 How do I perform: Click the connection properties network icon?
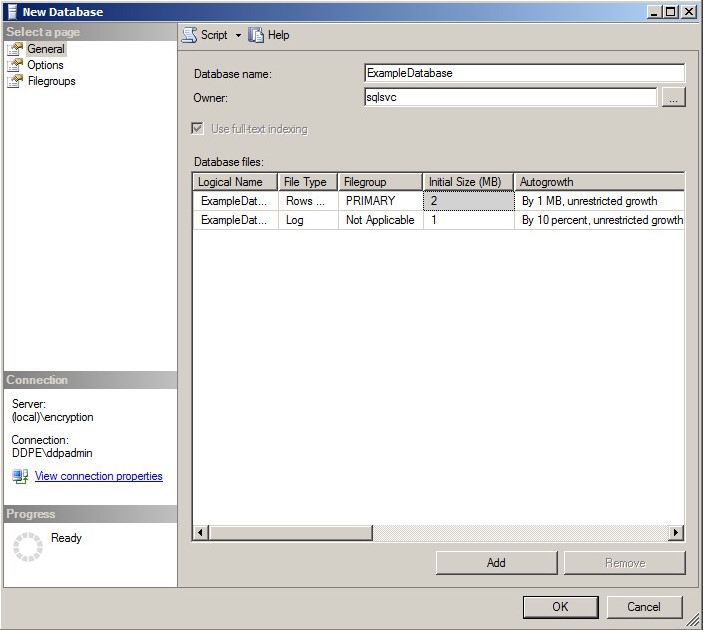(x=20, y=476)
